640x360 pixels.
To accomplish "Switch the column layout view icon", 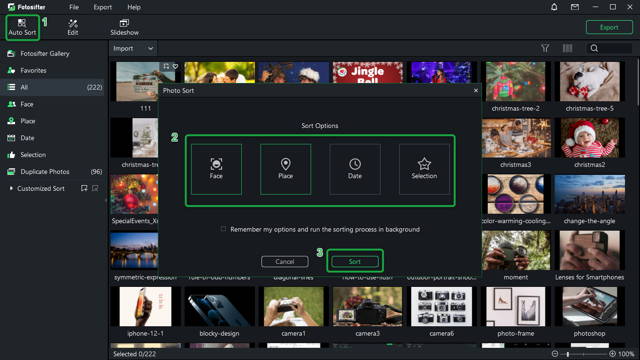I will pos(567,48).
